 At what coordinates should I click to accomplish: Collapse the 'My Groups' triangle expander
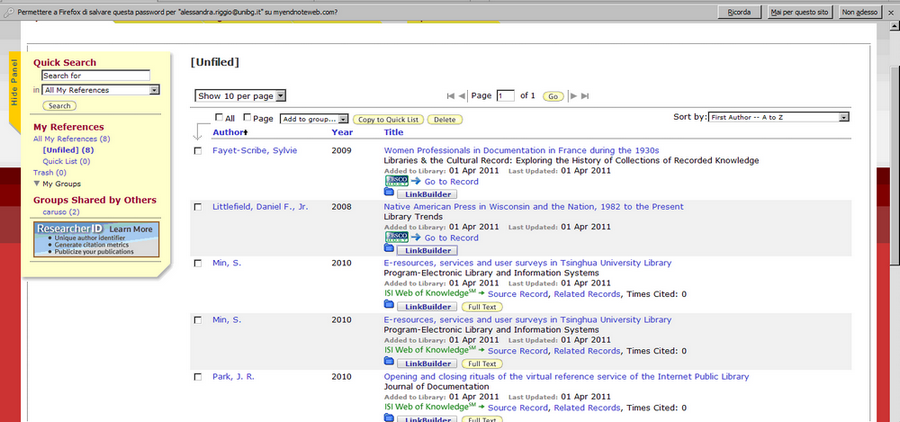point(36,184)
